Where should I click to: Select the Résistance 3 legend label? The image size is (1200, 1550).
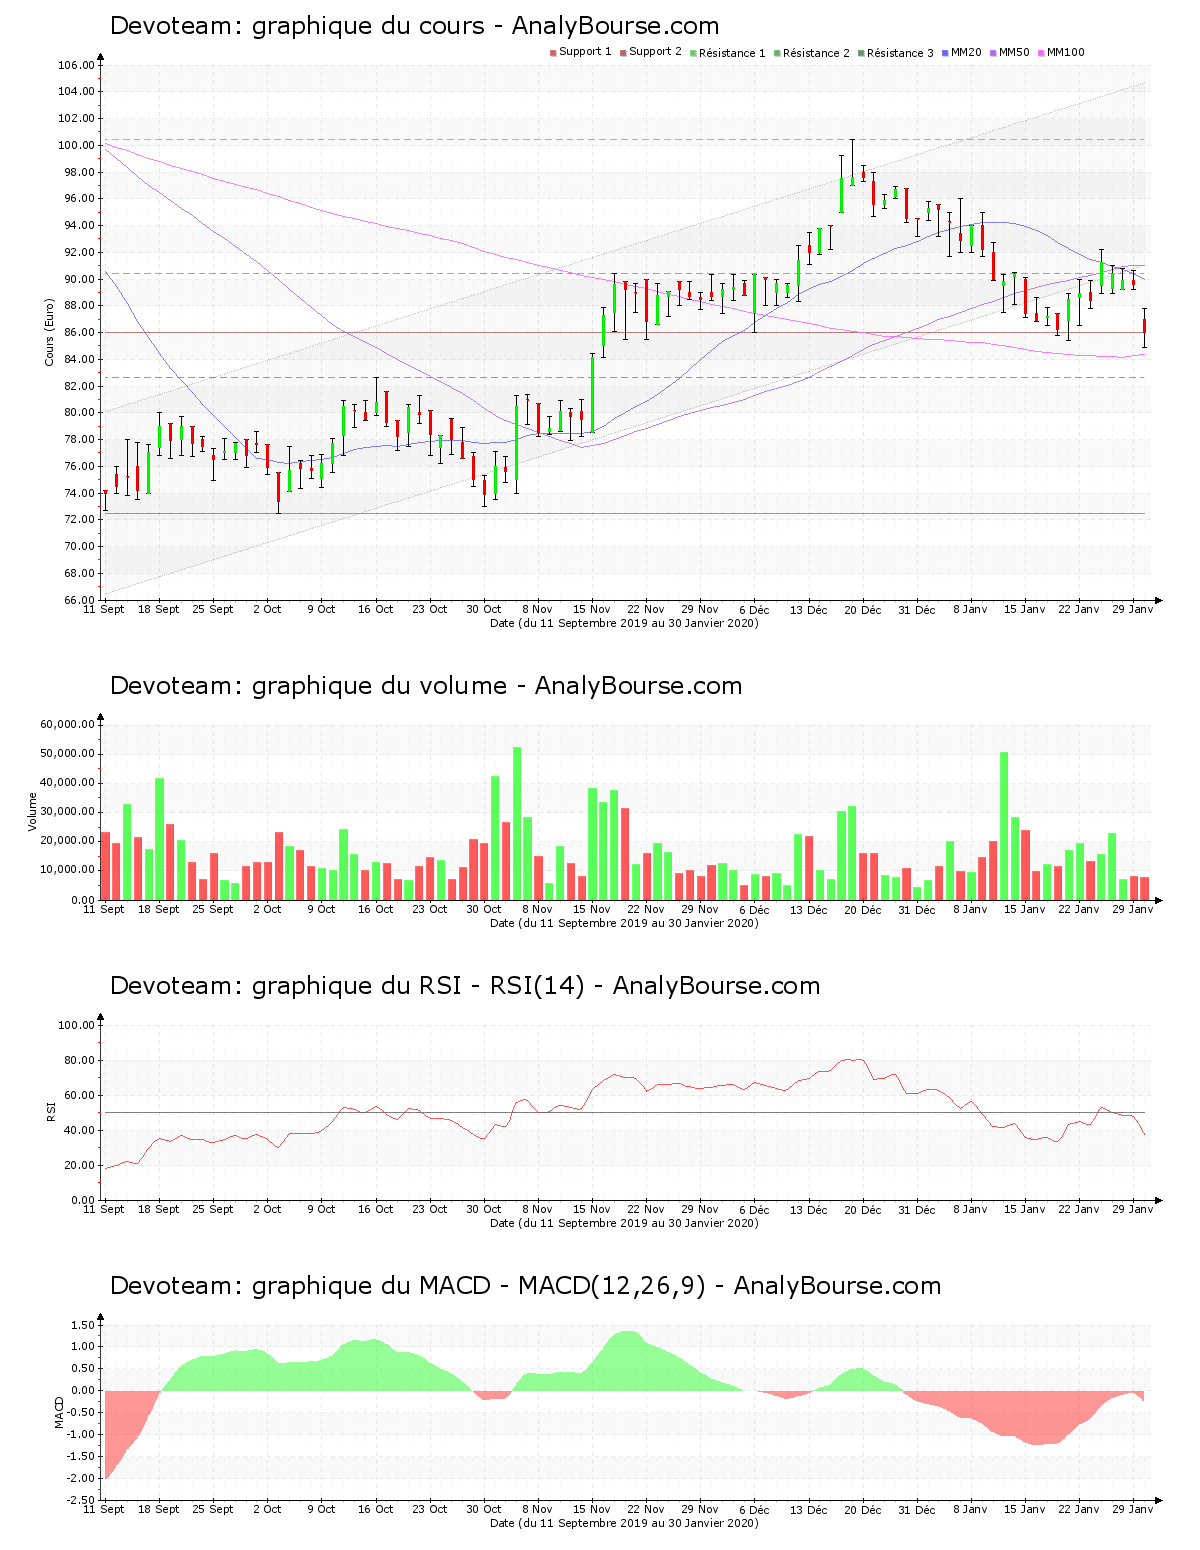point(900,53)
